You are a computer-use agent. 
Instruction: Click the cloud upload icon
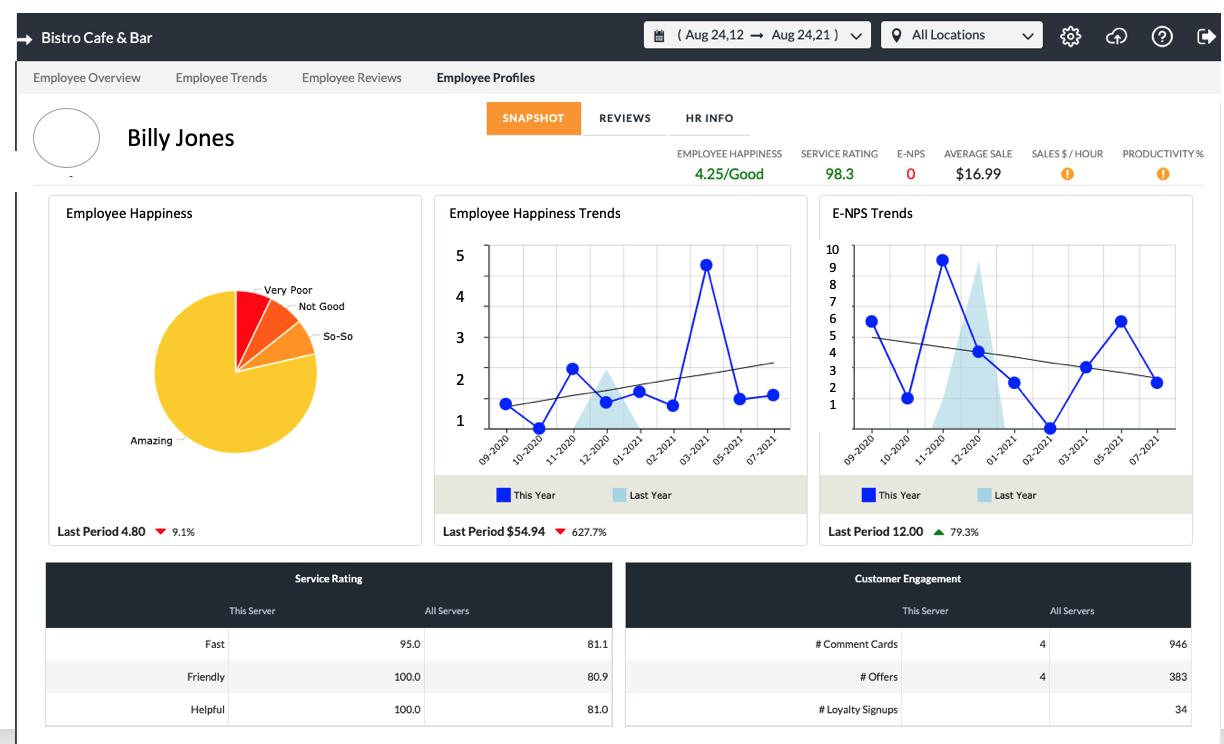[1116, 36]
